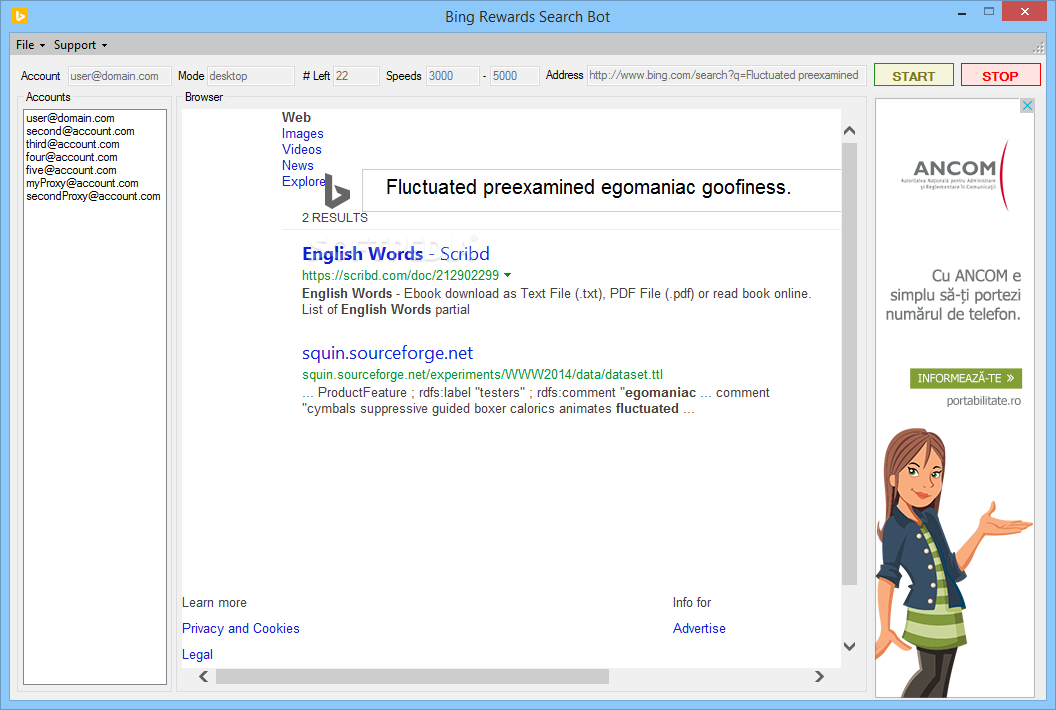This screenshot has width=1056, height=710.
Task: Open the Images search link
Action: (302, 133)
